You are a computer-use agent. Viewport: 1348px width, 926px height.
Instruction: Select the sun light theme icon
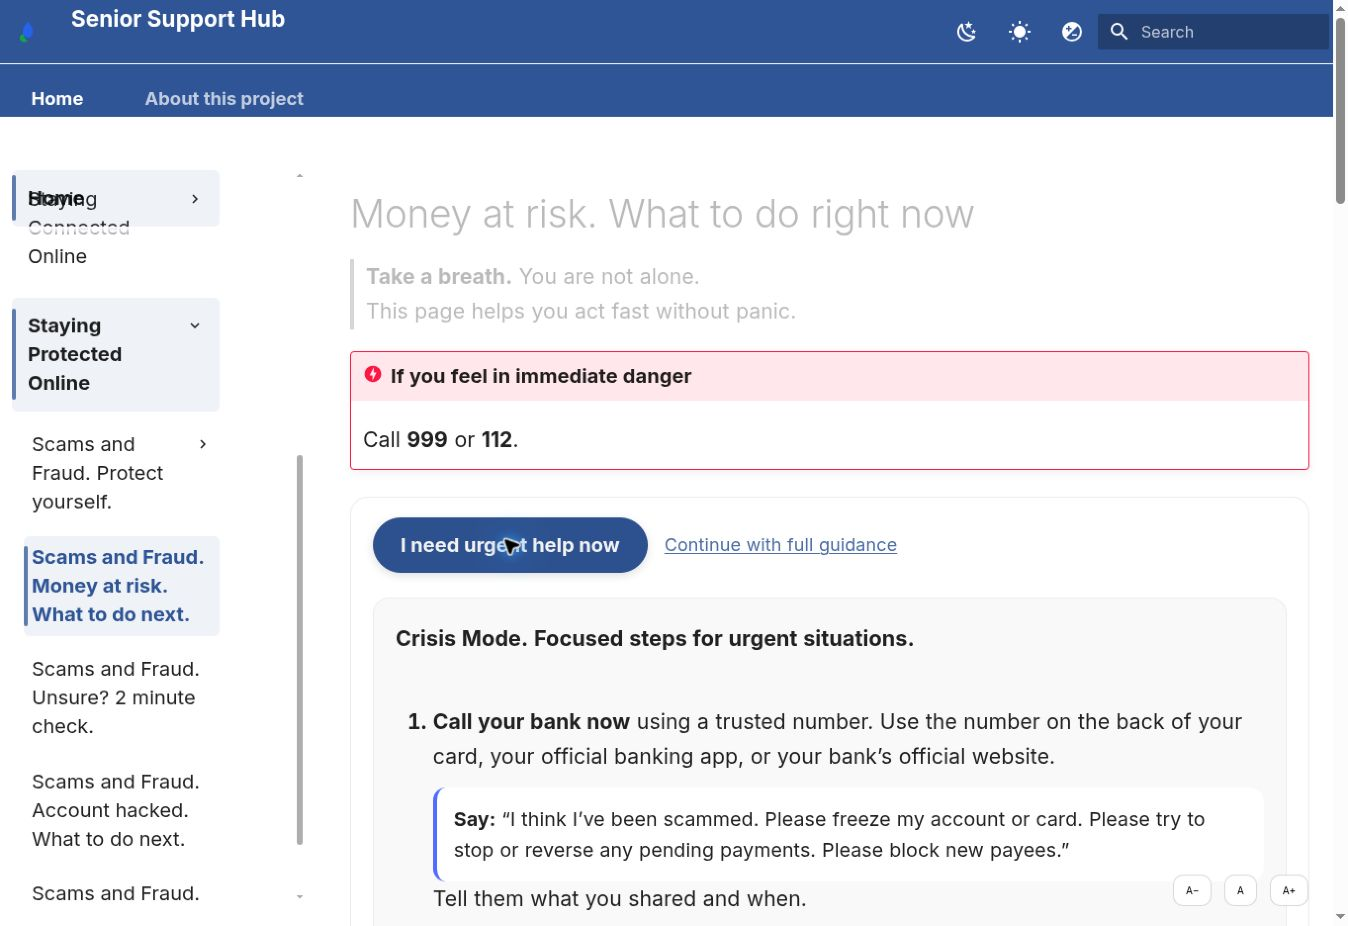click(x=1019, y=32)
